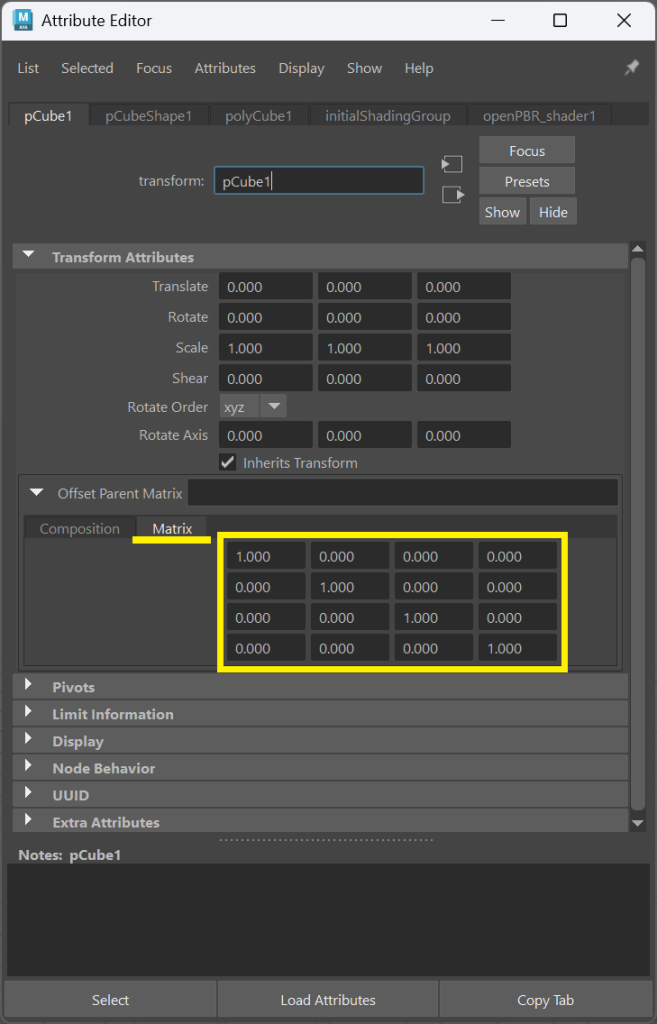
Task: Click the Presets button
Action: (x=527, y=182)
